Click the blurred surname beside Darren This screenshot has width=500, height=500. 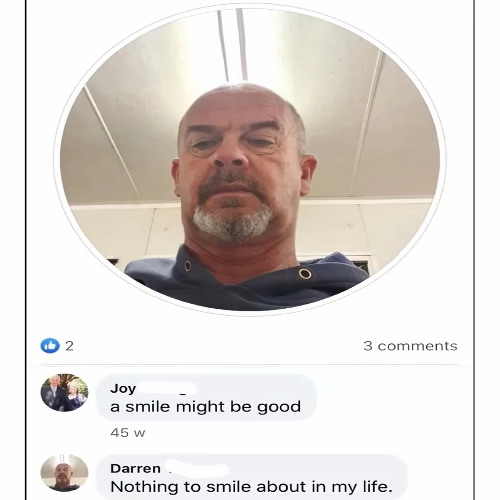click(x=198, y=469)
